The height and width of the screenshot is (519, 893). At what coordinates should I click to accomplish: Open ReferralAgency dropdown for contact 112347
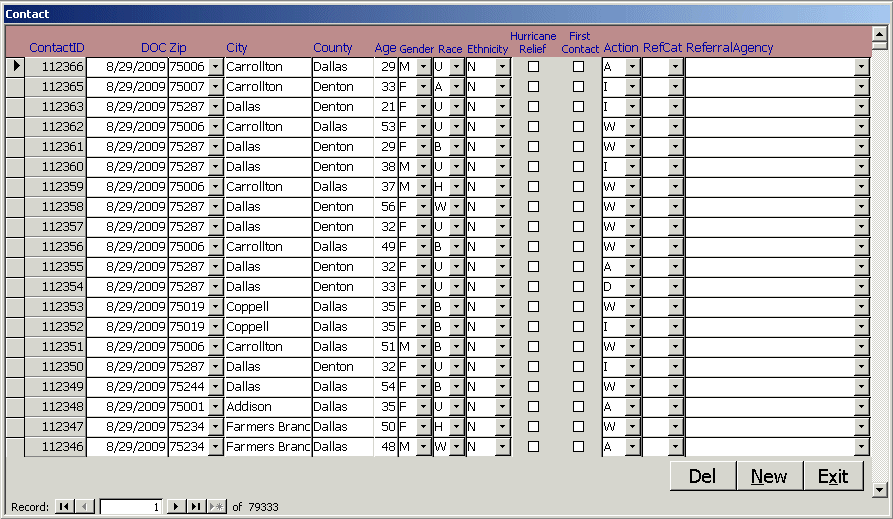coord(861,427)
